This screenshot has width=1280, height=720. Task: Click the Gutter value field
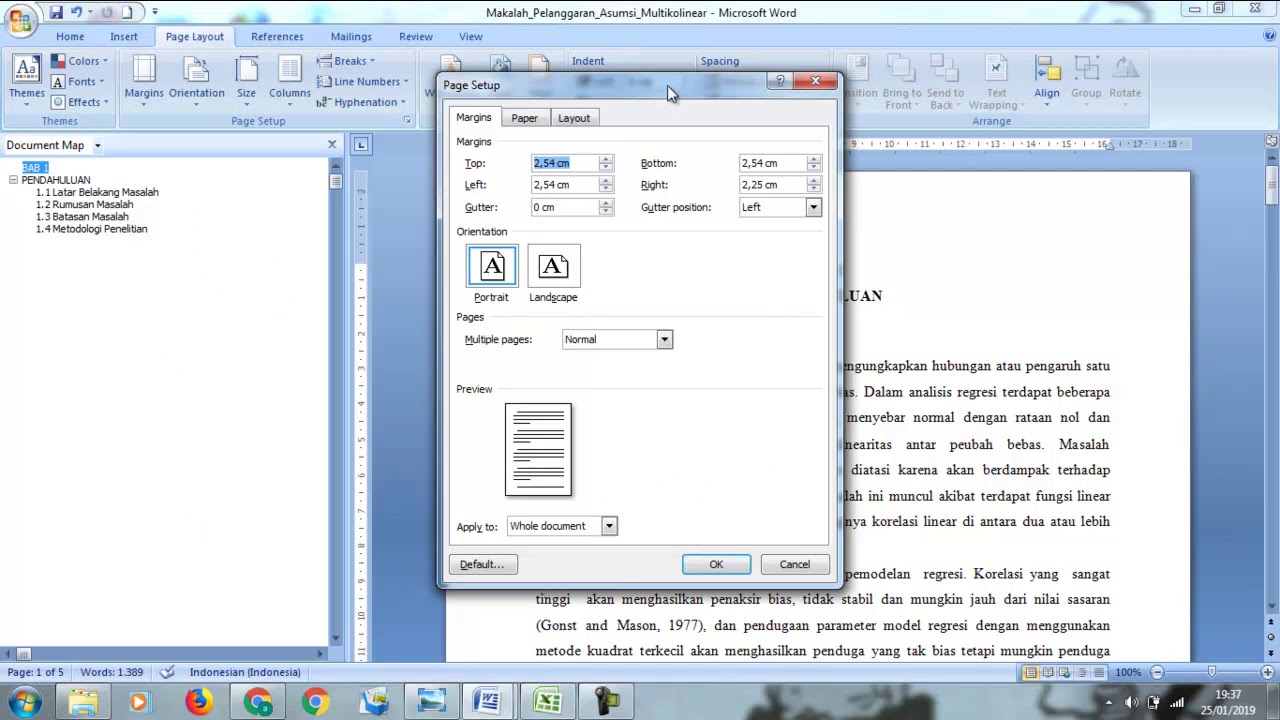(564, 207)
